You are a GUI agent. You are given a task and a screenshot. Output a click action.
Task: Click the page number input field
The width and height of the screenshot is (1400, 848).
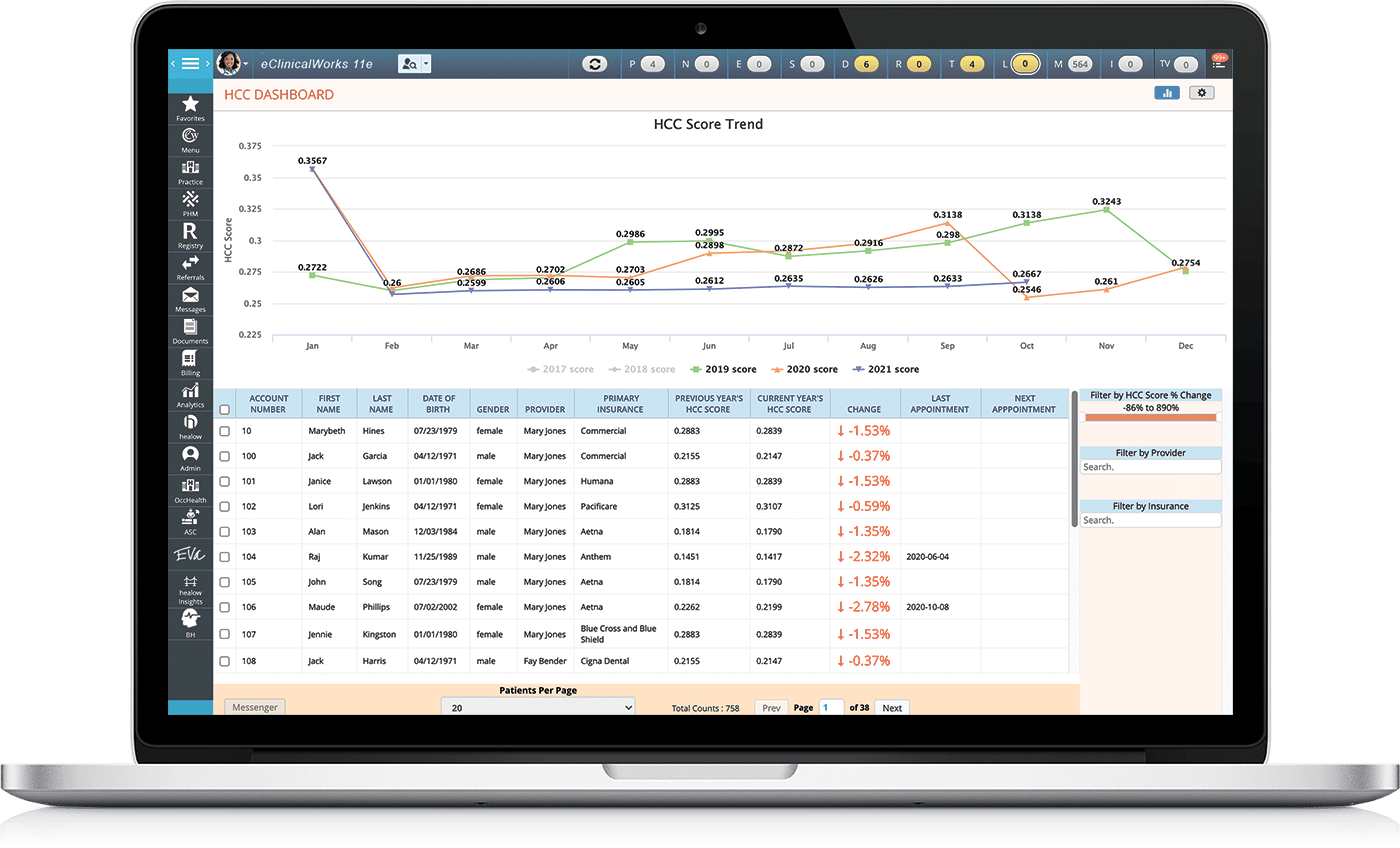(x=832, y=707)
